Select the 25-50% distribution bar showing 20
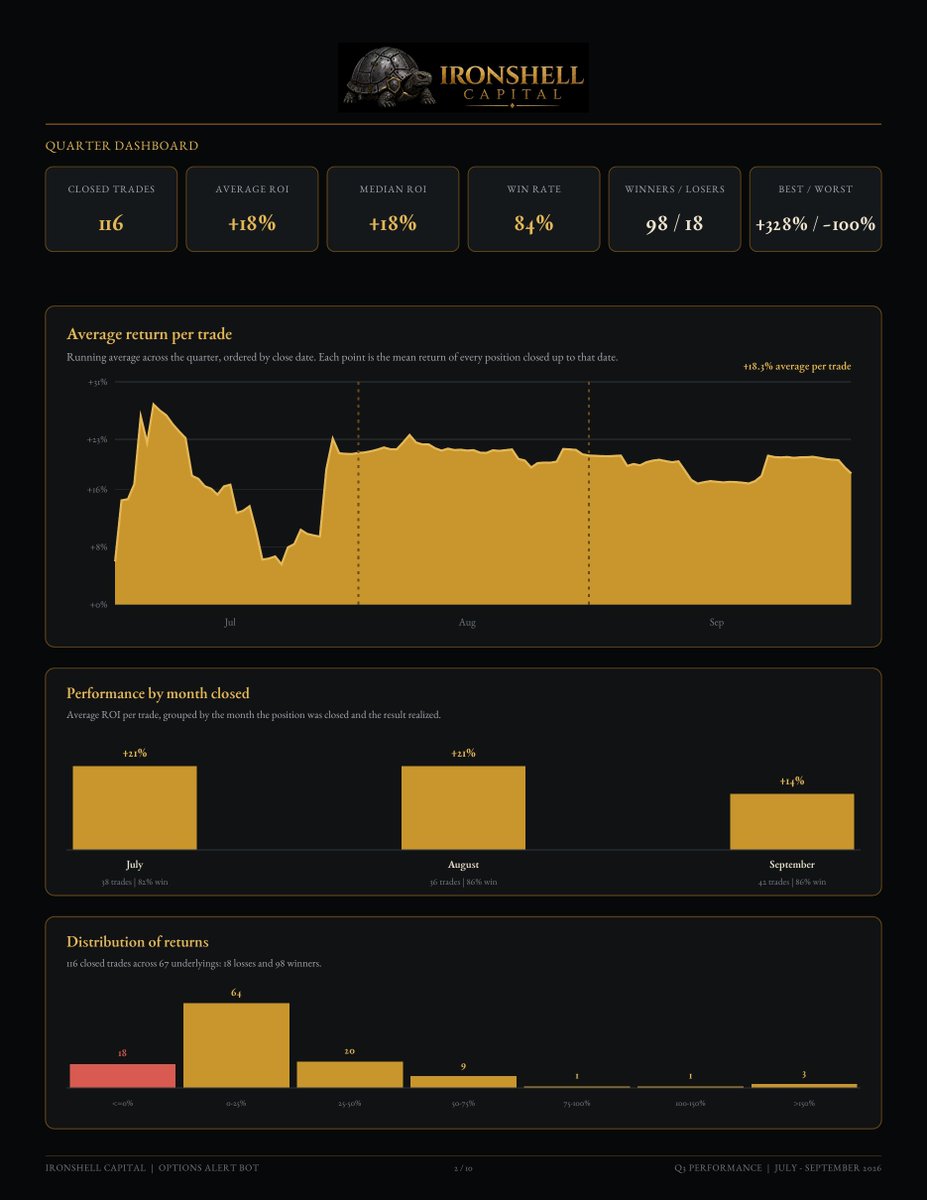This screenshot has width=927, height=1200. tap(350, 1075)
